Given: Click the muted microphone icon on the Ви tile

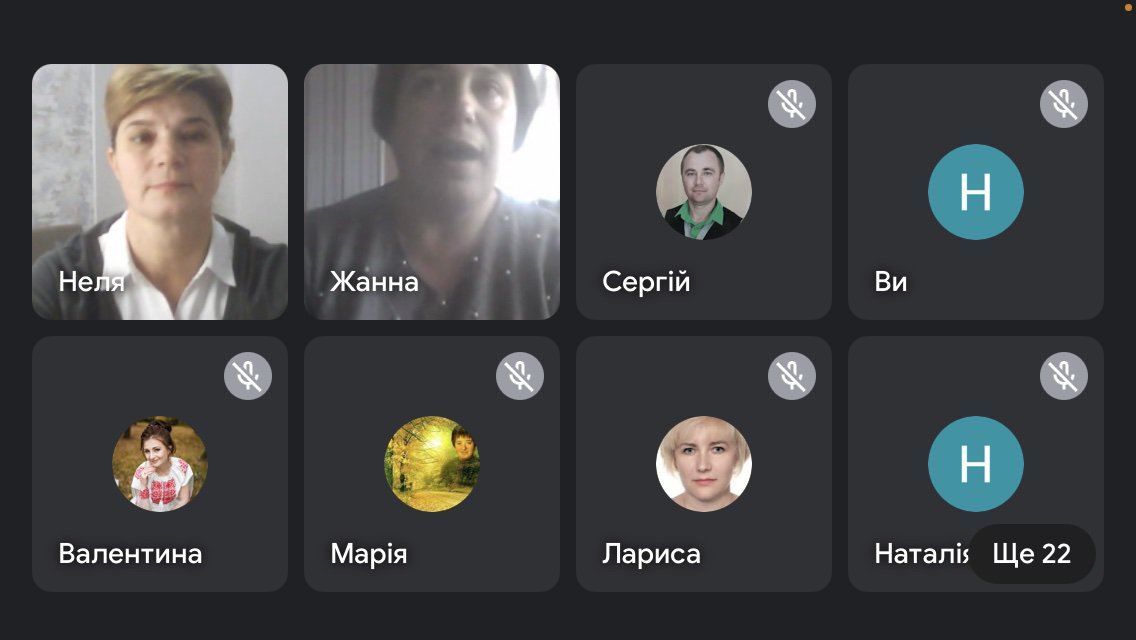Looking at the screenshot, I should 1064,104.
